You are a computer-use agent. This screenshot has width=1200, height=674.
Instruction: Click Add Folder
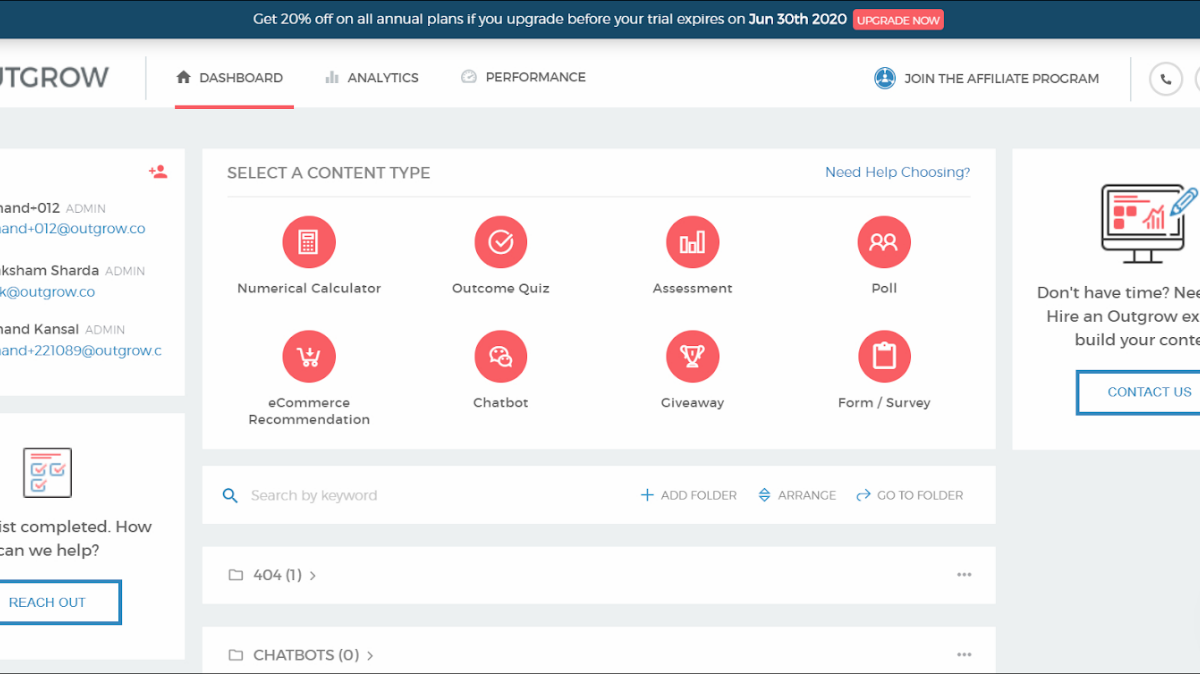click(x=688, y=495)
